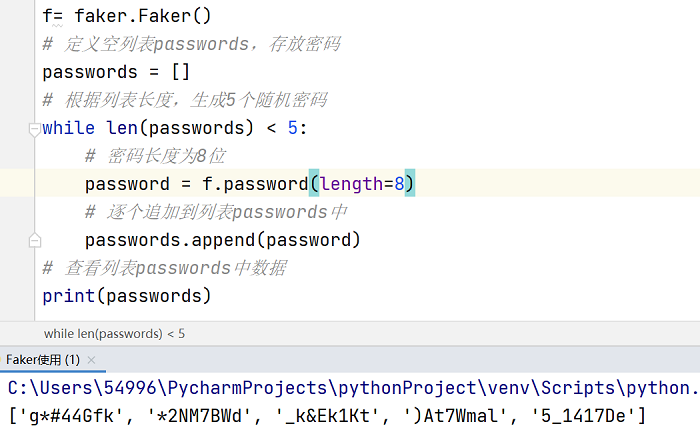Click the fold end marker beside passwords.append

[x=34, y=241]
